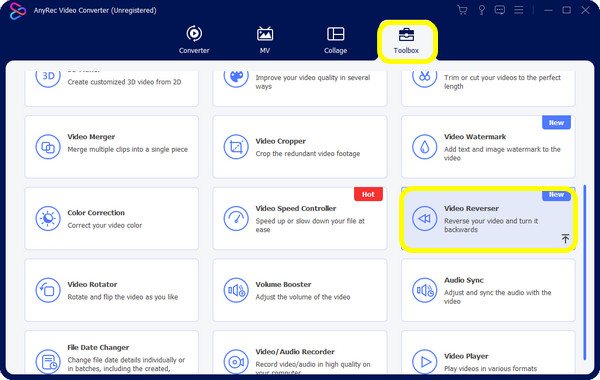Click 'Adjust the volume of the video'
Image resolution: width=600 pixels, height=380 pixels.
pos(303,297)
